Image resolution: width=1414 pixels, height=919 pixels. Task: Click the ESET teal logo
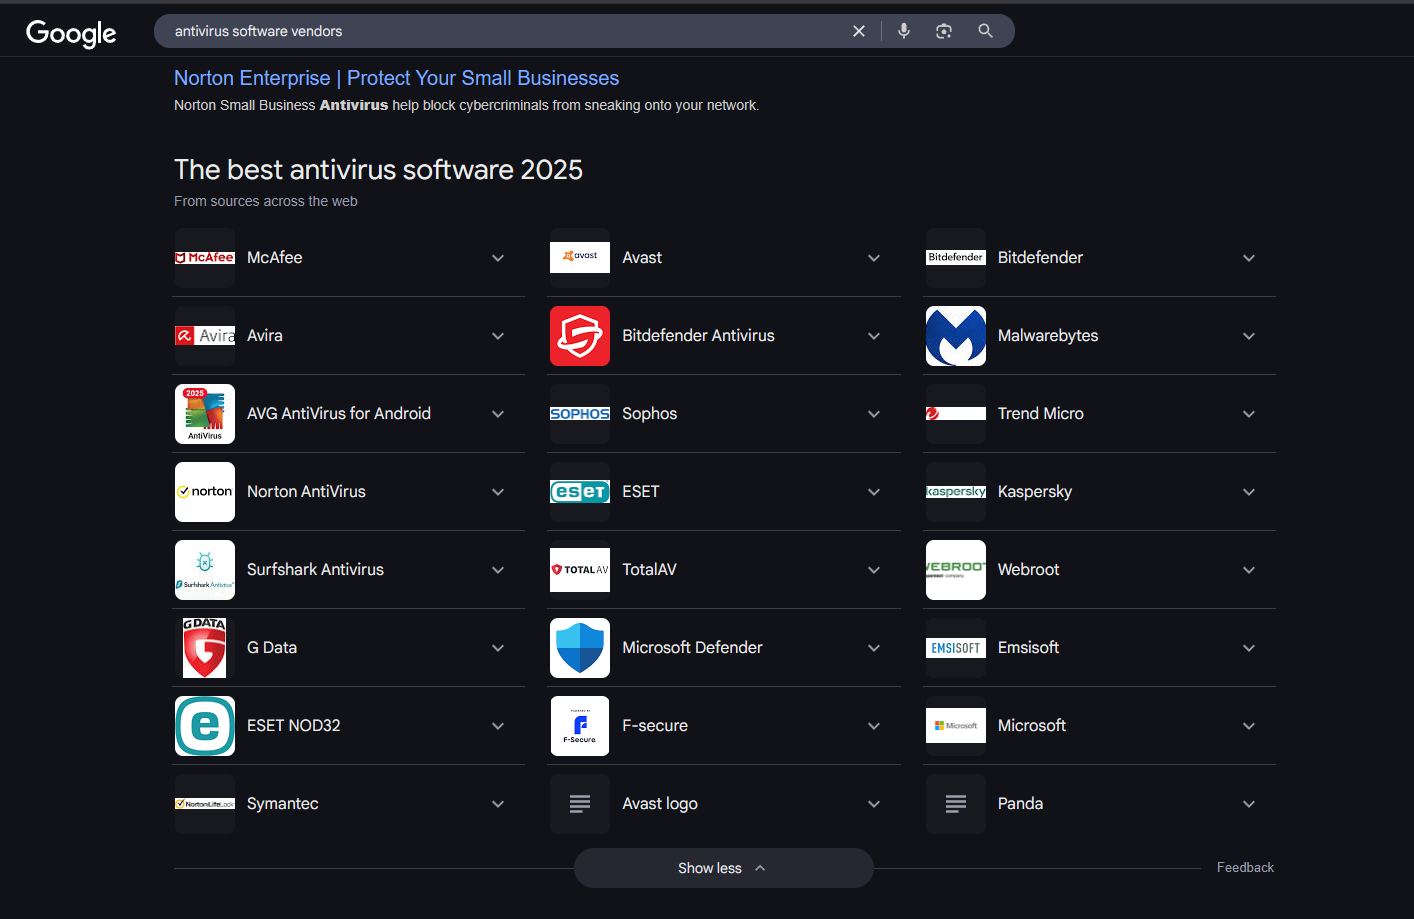click(580, 492)
